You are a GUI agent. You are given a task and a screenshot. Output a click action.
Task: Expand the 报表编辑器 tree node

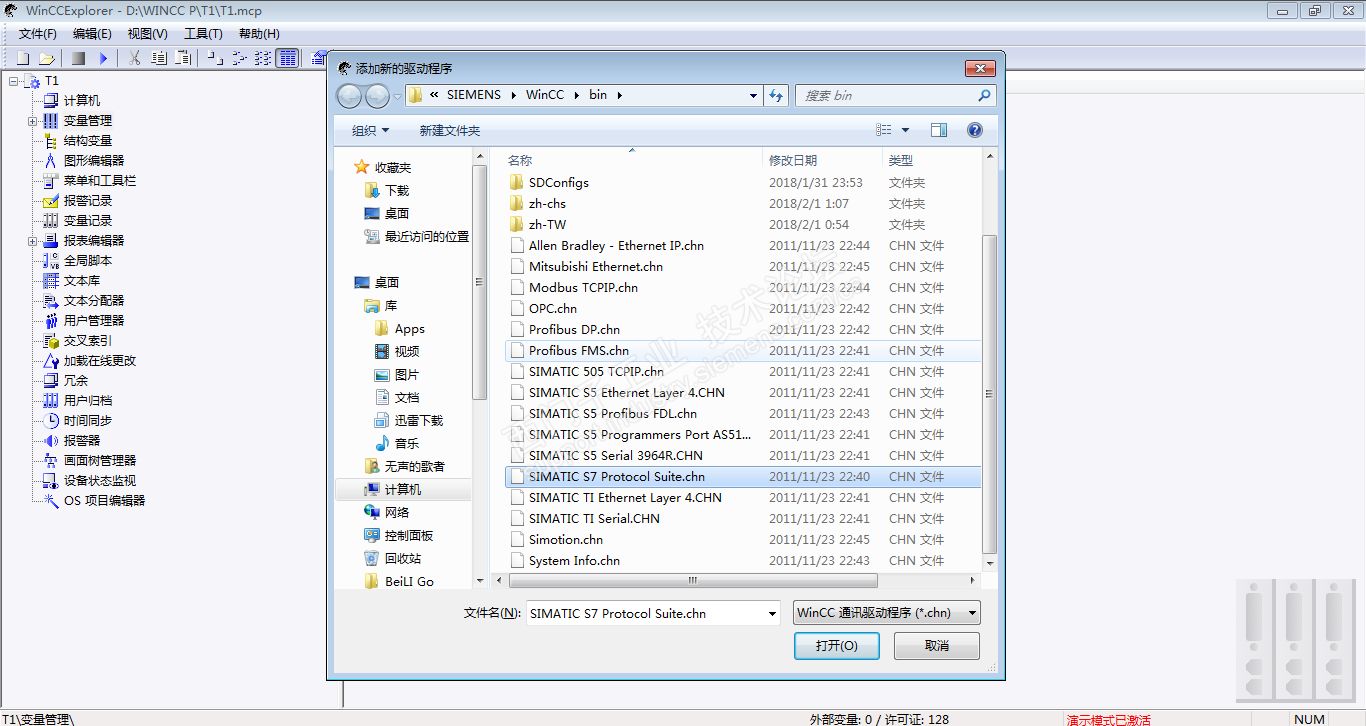coord(33,240)
